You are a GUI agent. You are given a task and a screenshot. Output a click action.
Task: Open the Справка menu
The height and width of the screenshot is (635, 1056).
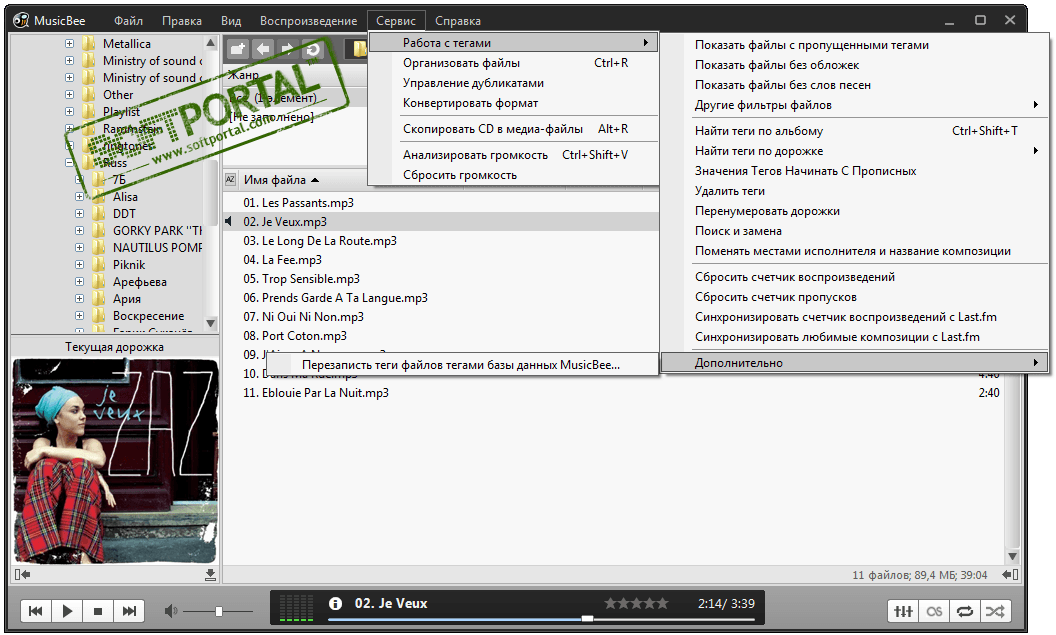(x=458, y=21)
